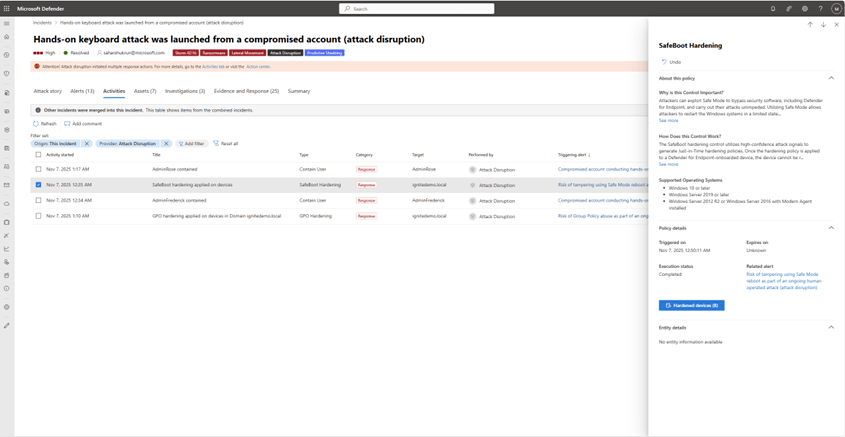Collapse the Policy details section

pos(831,228)
